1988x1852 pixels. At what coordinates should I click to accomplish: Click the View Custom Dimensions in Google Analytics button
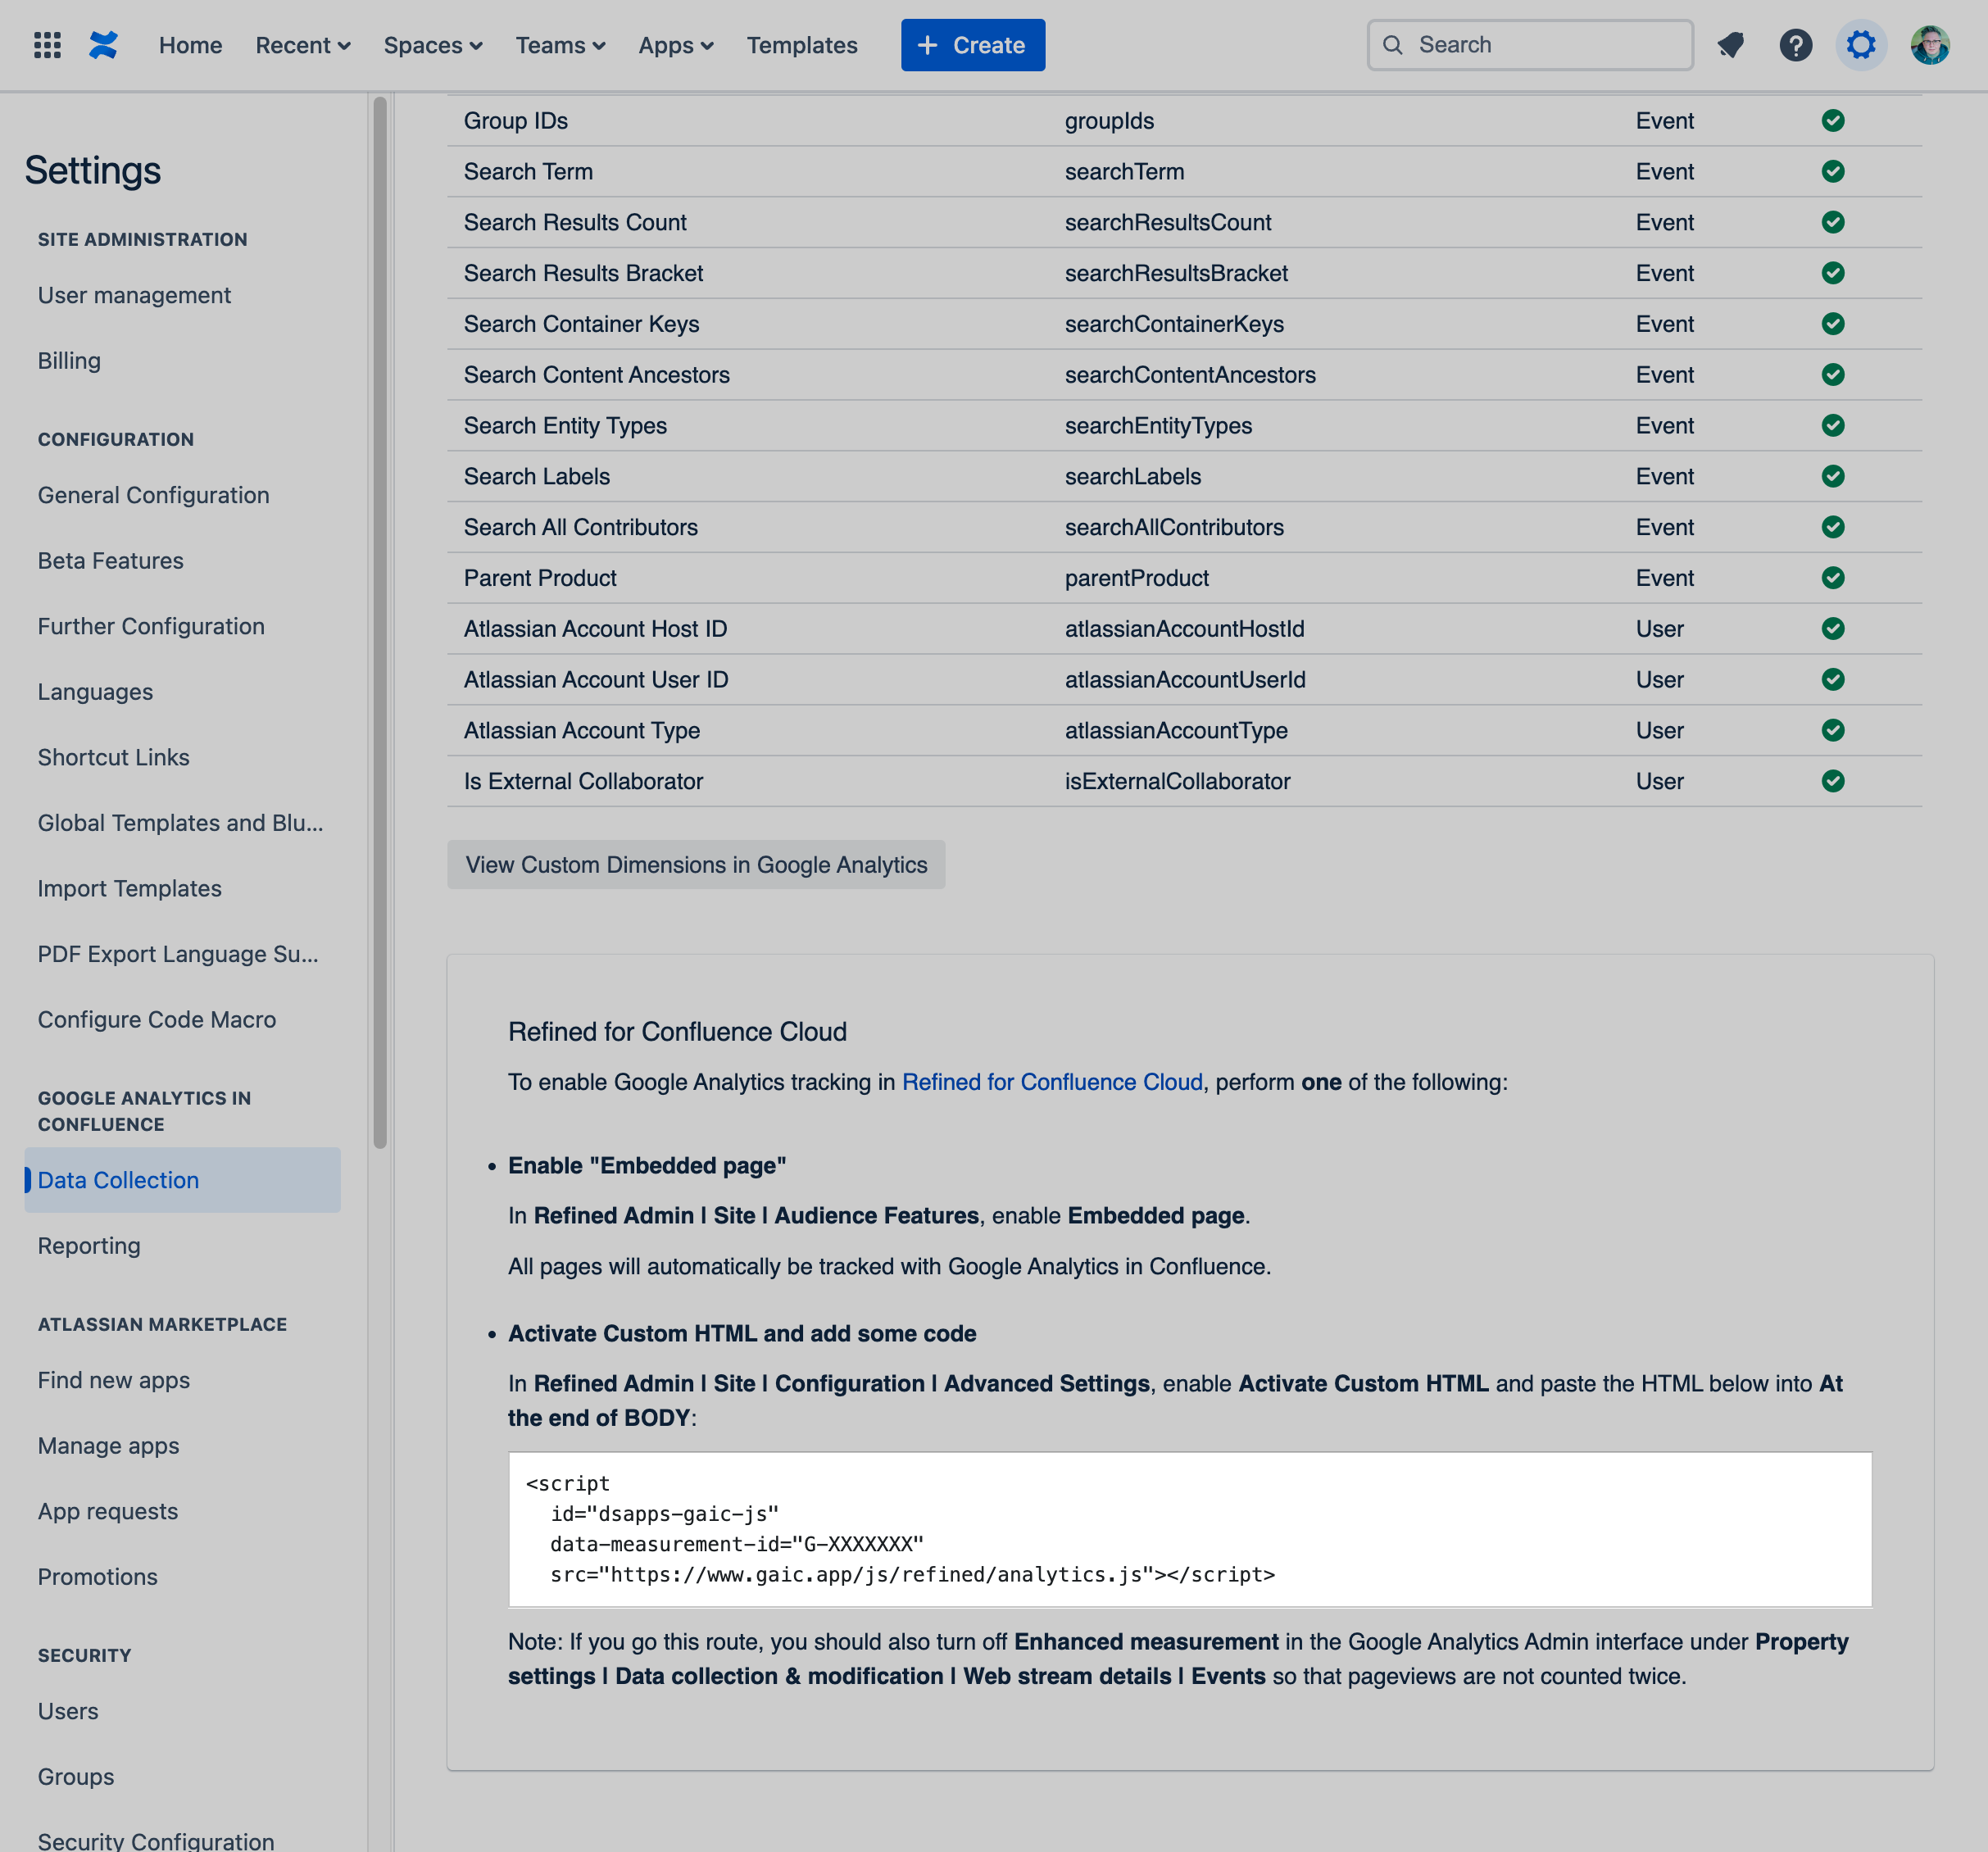coord(695,864)
